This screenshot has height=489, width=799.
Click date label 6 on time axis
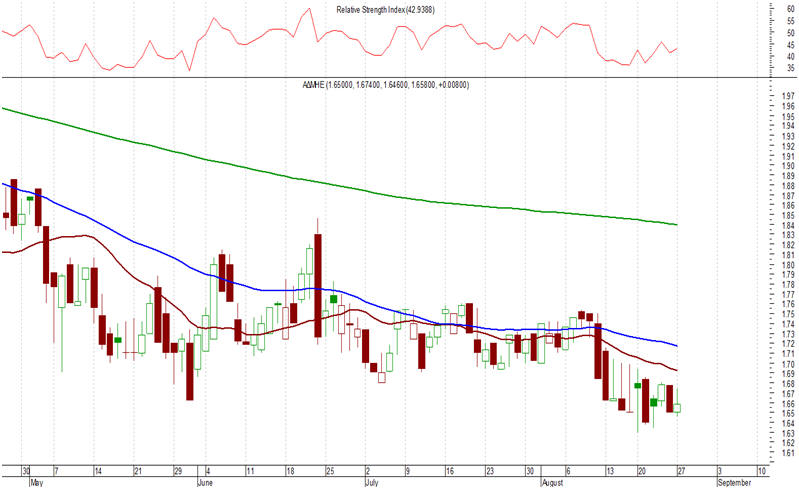[569, 471]
